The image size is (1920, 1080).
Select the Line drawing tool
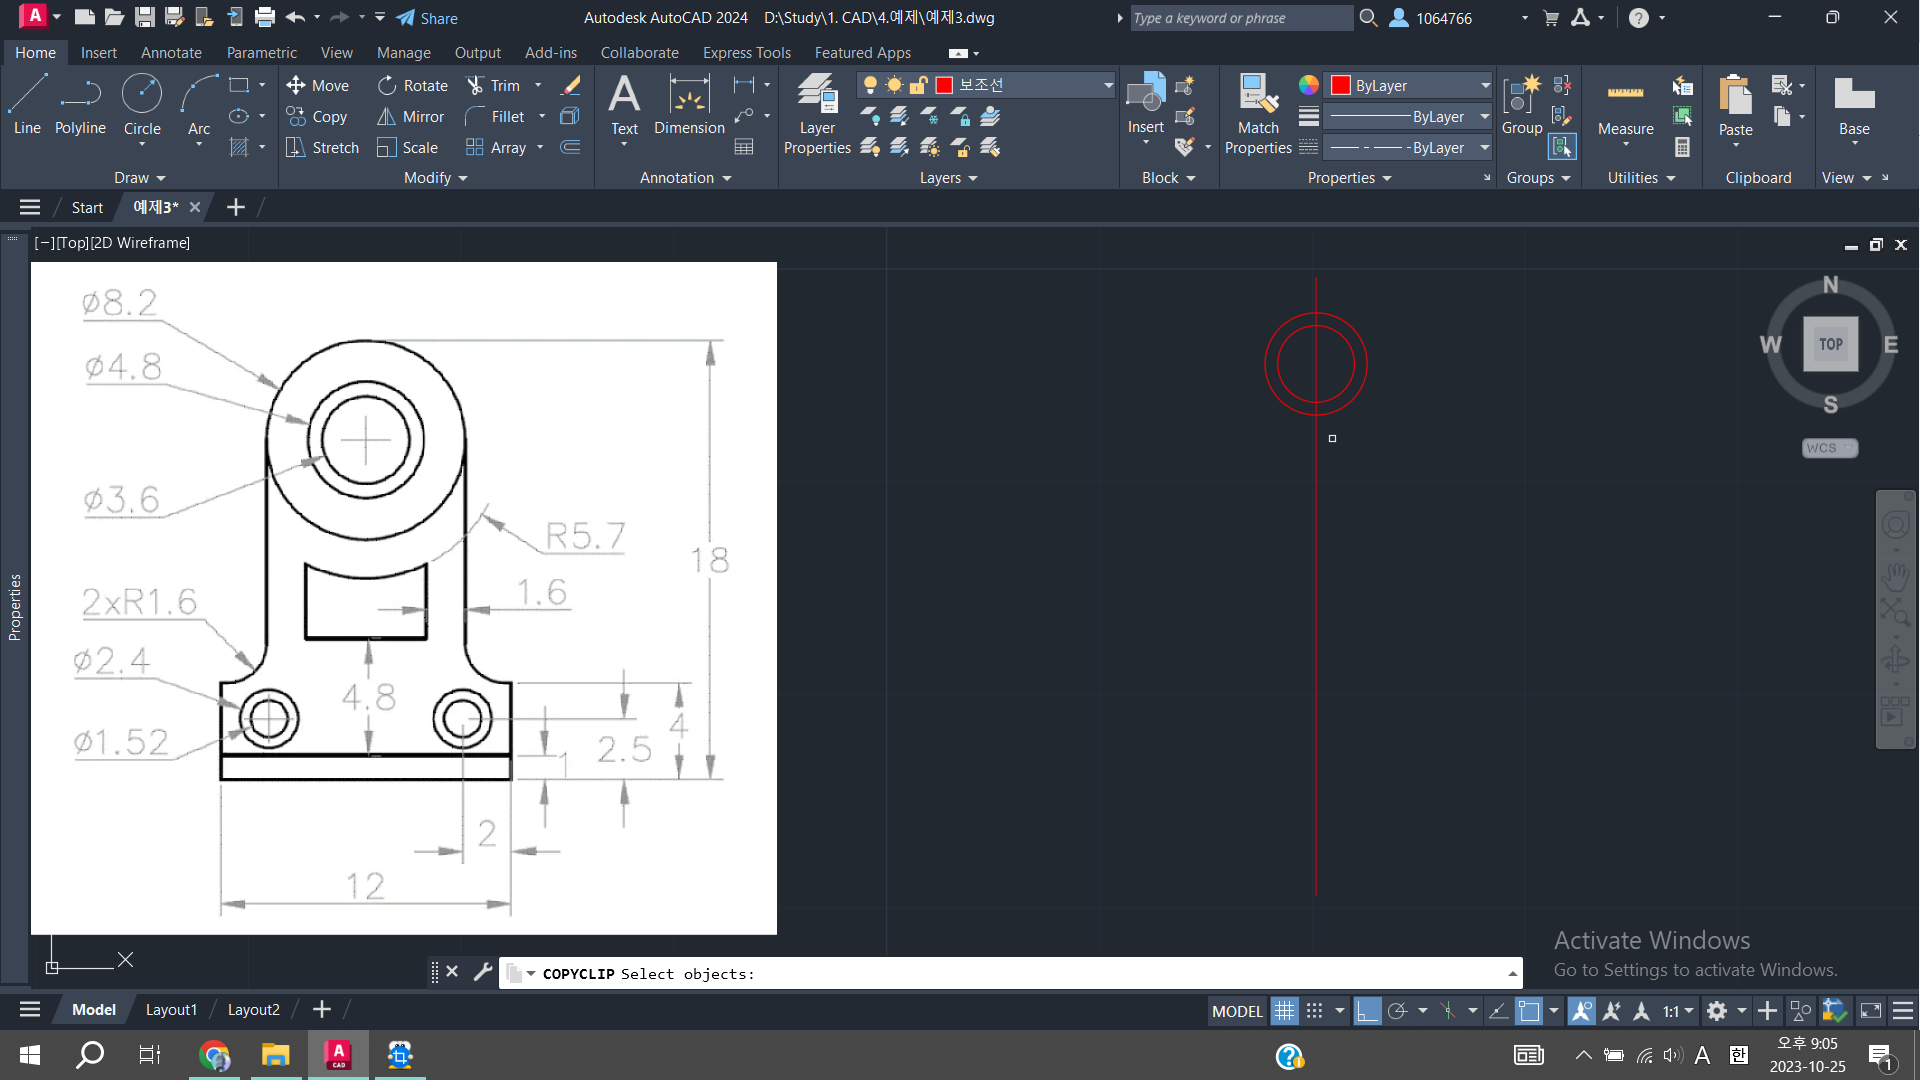pos(27,104)
